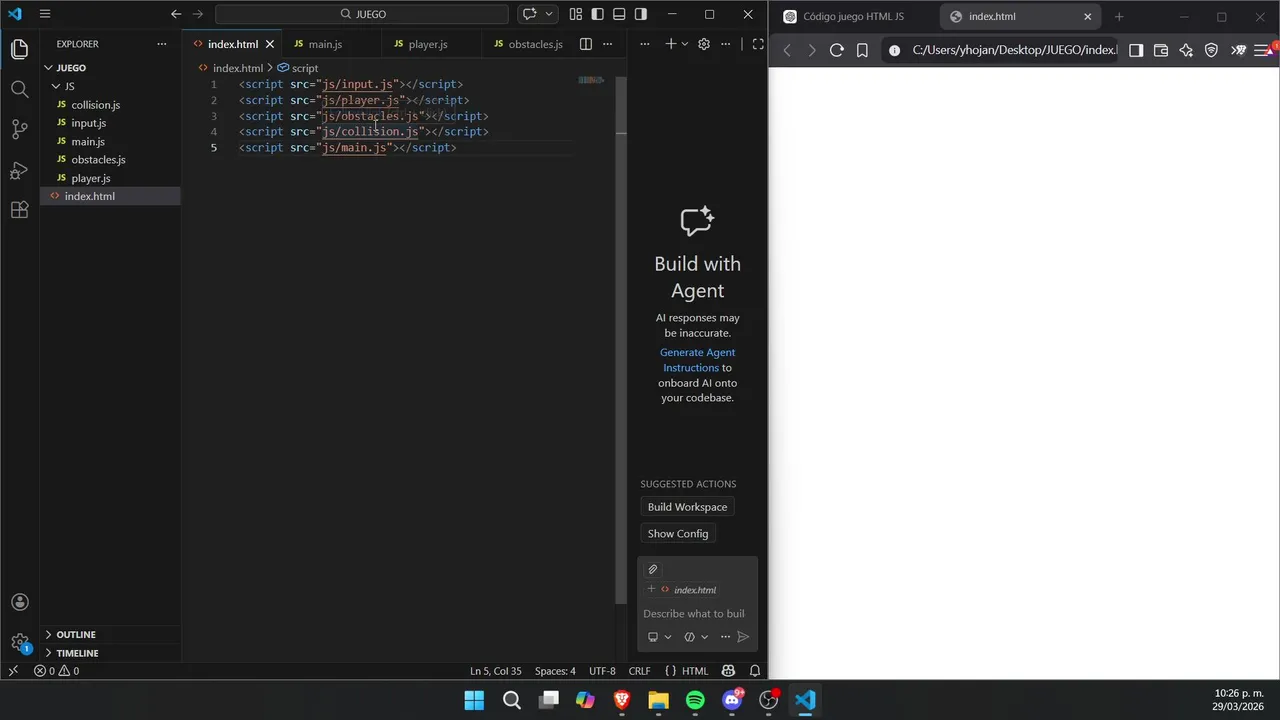Open main.js in the Explorer tree

point(88,142)
